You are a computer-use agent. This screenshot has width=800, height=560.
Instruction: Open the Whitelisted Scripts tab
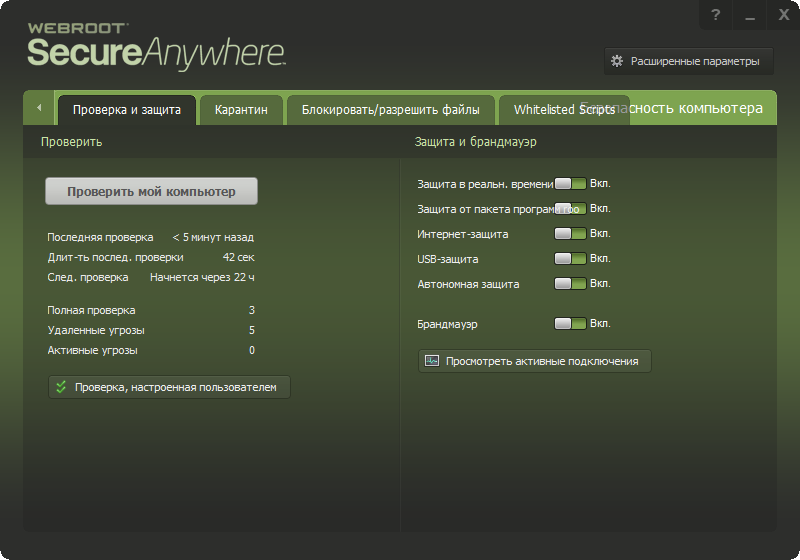(564, 110)
